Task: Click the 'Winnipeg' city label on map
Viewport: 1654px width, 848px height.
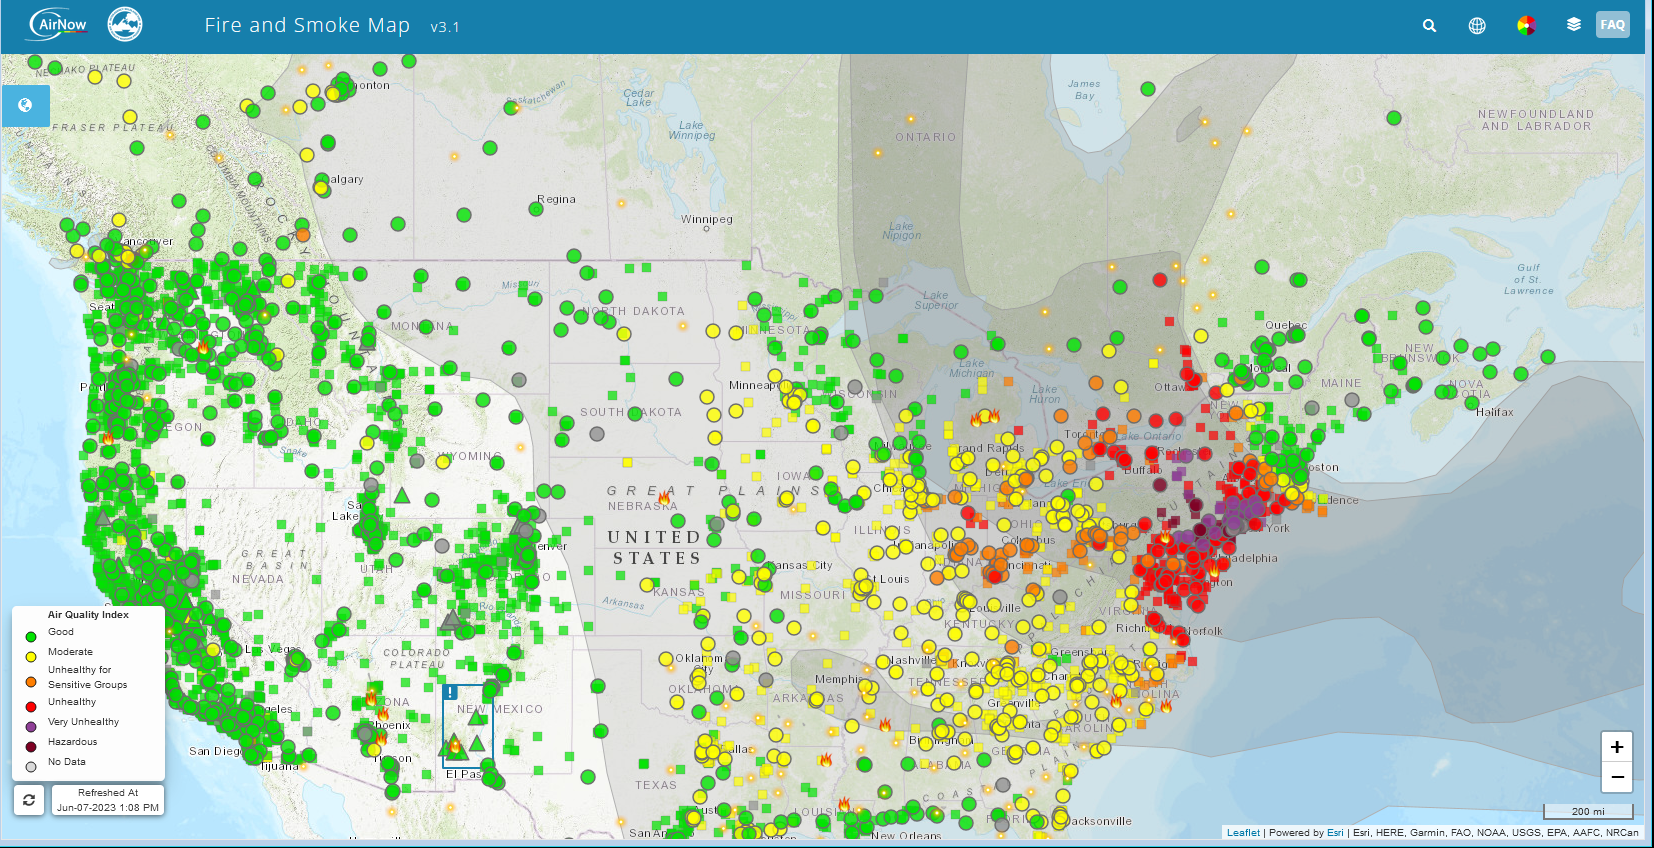Action: (707, 219)
